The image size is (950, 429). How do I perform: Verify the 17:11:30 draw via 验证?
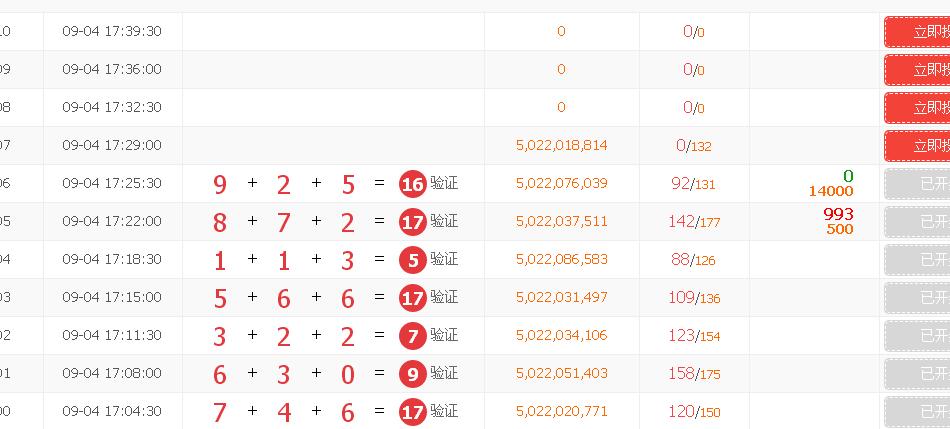[444, 336]
